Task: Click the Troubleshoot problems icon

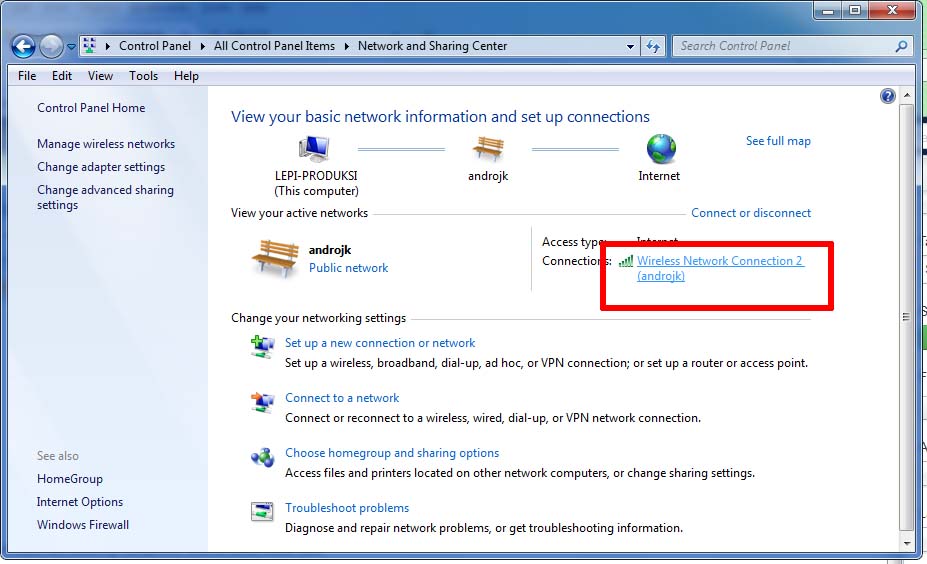Action: click(262, 511)
